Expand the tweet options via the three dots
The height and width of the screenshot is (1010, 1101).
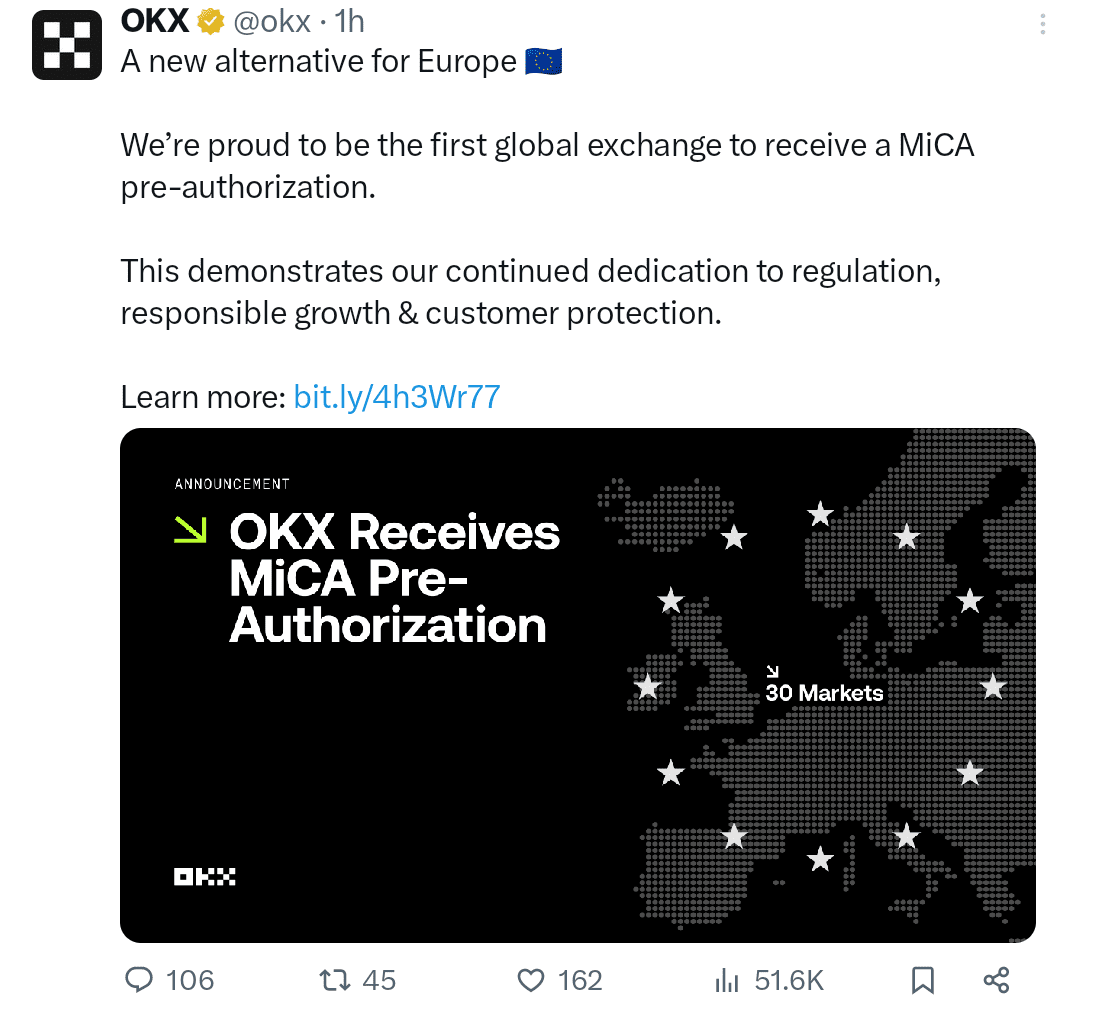click(1043, 23)
